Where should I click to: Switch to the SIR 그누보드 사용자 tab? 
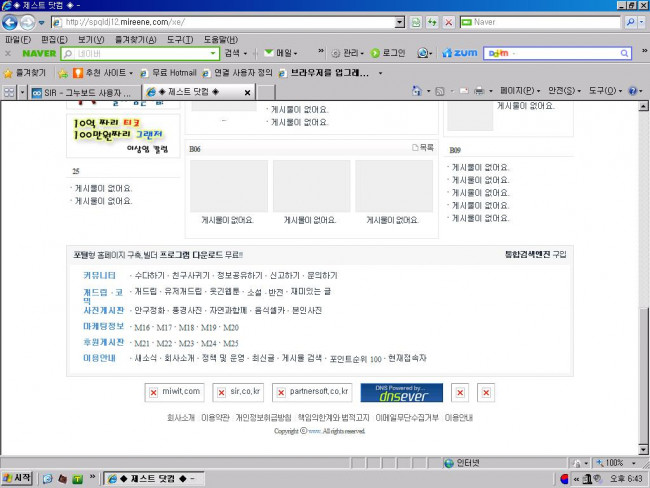(81, 92)
